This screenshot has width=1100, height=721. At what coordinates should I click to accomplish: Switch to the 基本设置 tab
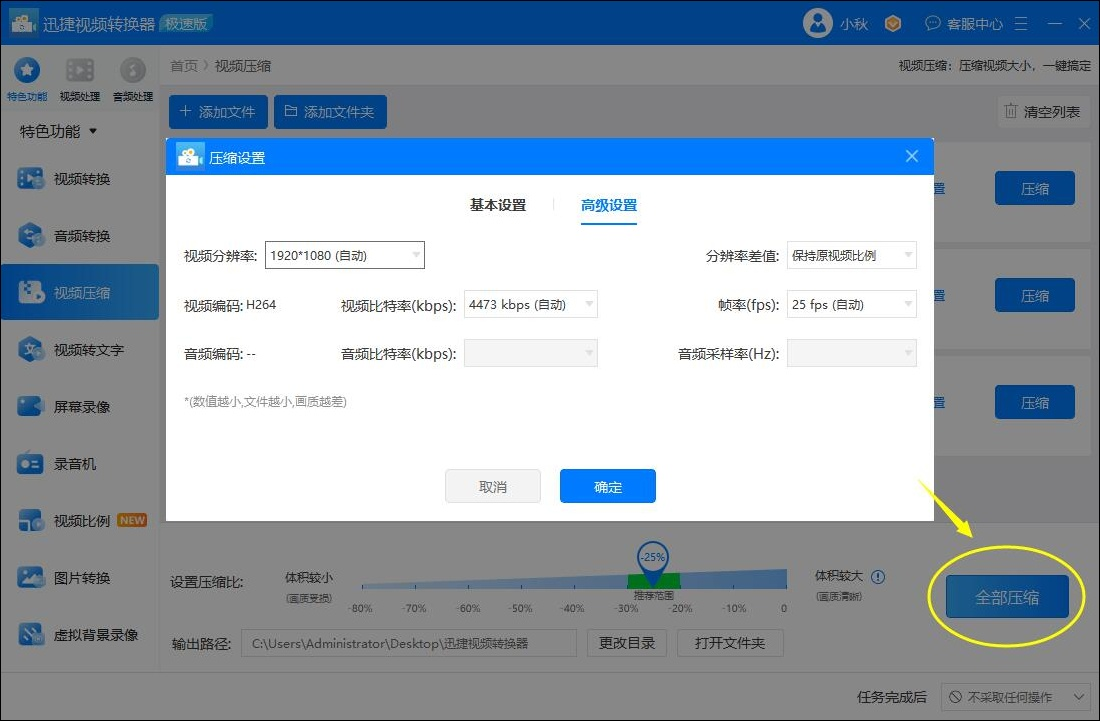[x=497, y=205]
